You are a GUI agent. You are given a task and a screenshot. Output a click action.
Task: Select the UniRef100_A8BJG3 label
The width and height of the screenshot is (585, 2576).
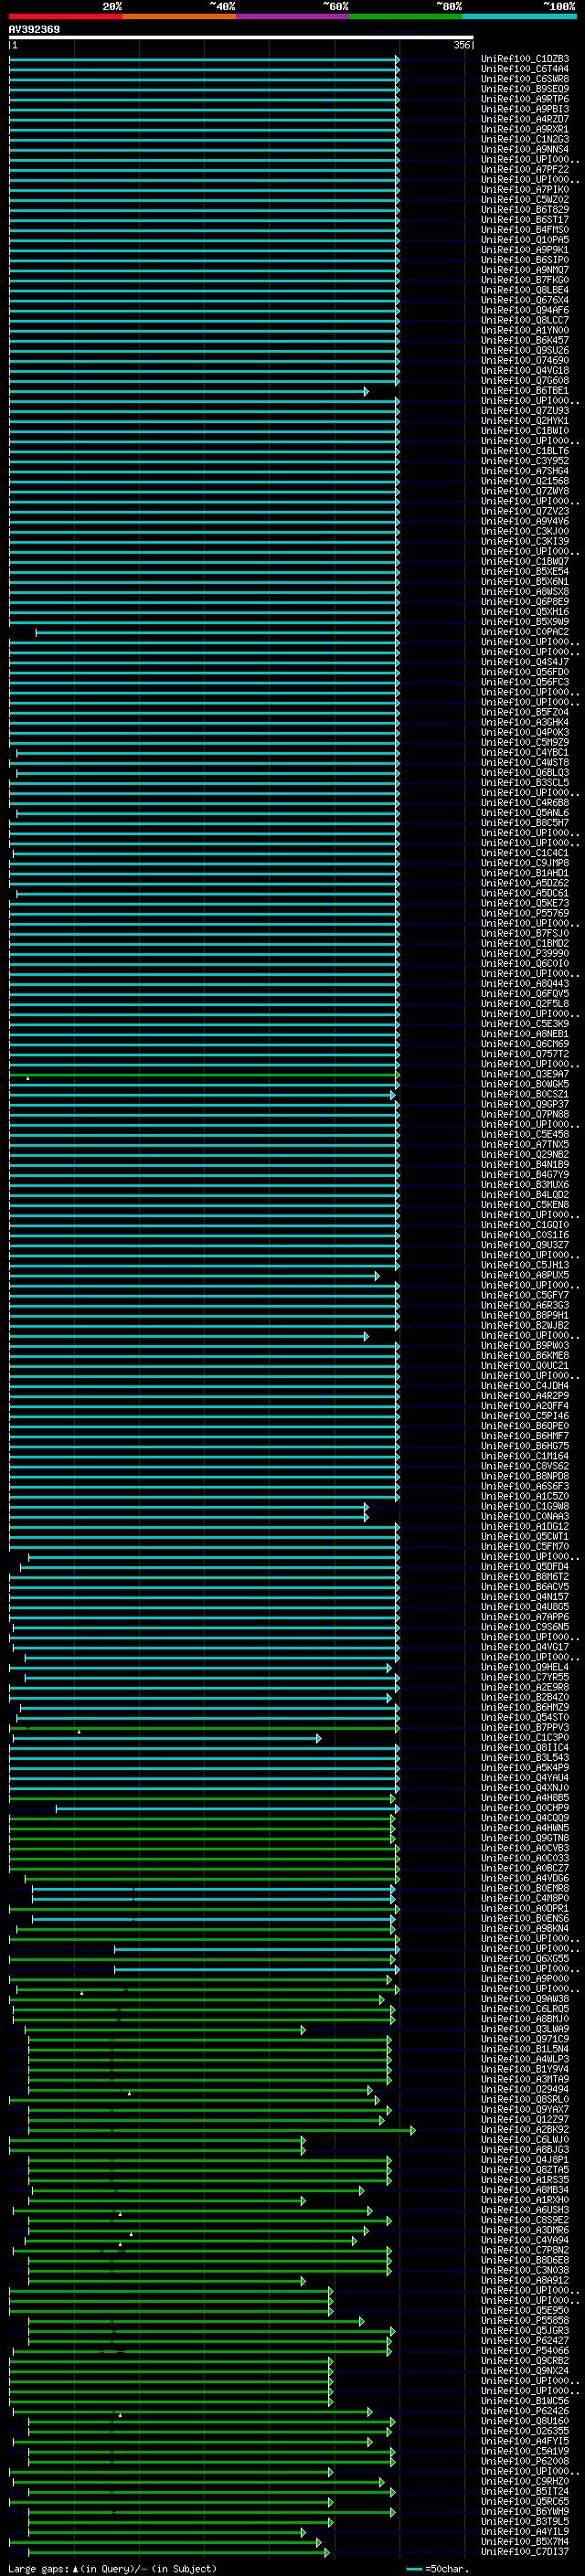525,2150
